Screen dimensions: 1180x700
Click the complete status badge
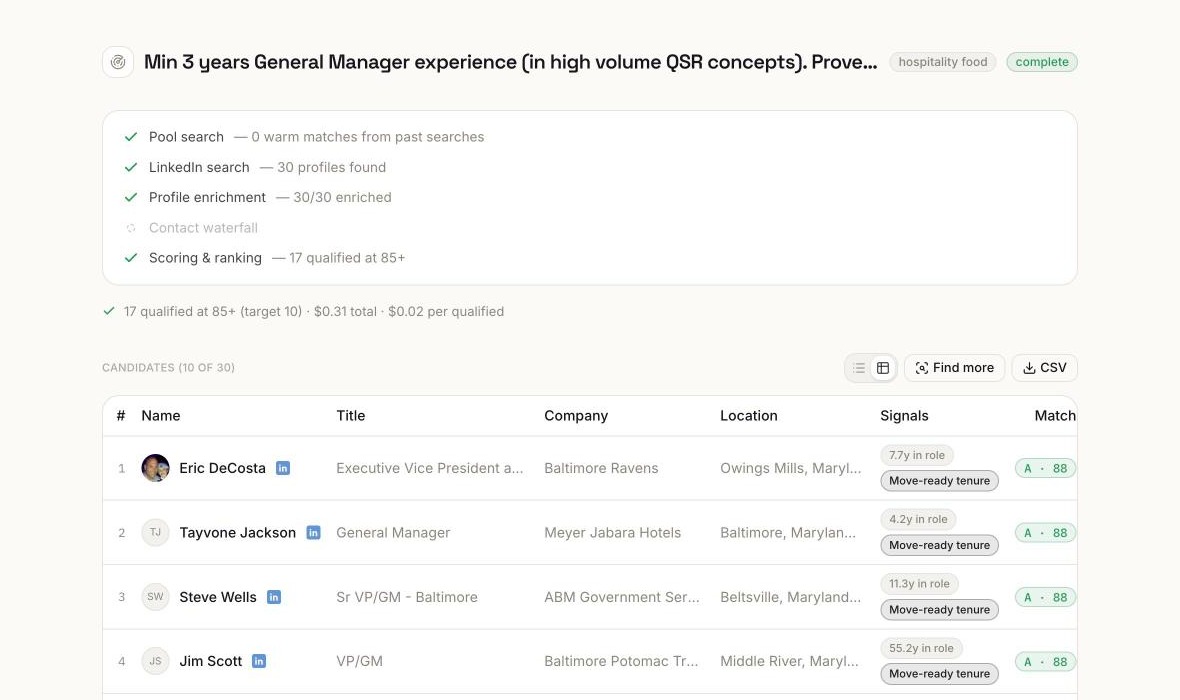pyautogui.click(x=1042, y=62)
